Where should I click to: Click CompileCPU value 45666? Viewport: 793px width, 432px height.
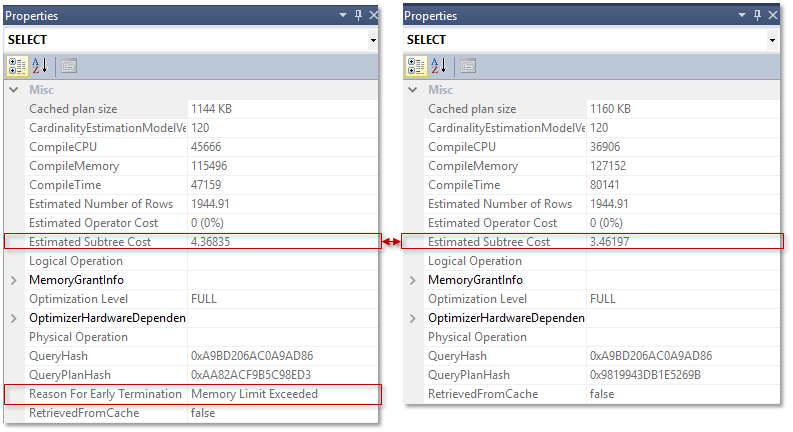[x=206, y=147]
